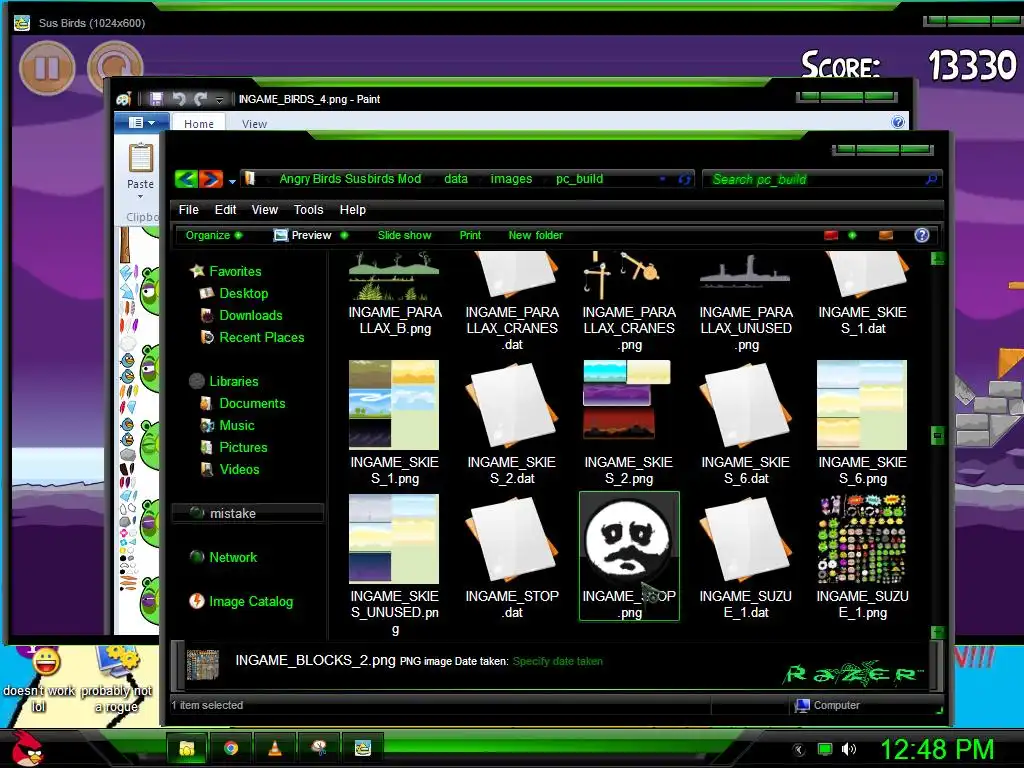Select the INGAME_SKIES_2.dat file icon
This screenshot has width=1024, height=768.
512,408
